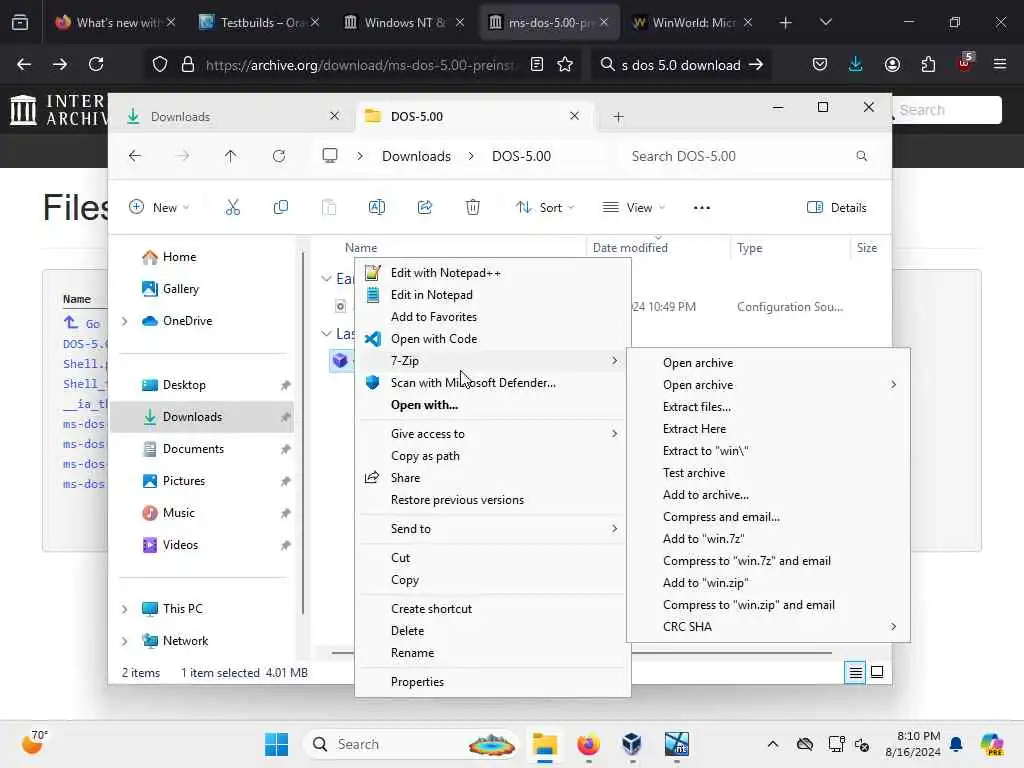The width and height of the screenshot is (1024, 768).
Task: Open Windows Start menu
Action: [276, 744]
